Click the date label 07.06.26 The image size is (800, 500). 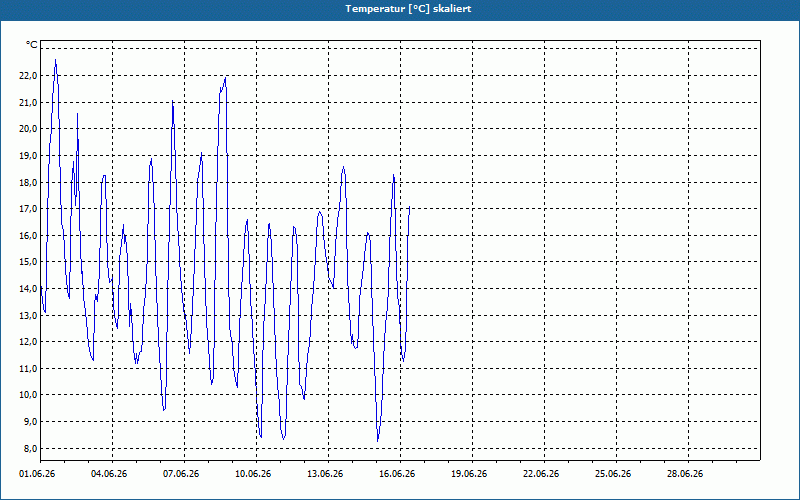181,474
